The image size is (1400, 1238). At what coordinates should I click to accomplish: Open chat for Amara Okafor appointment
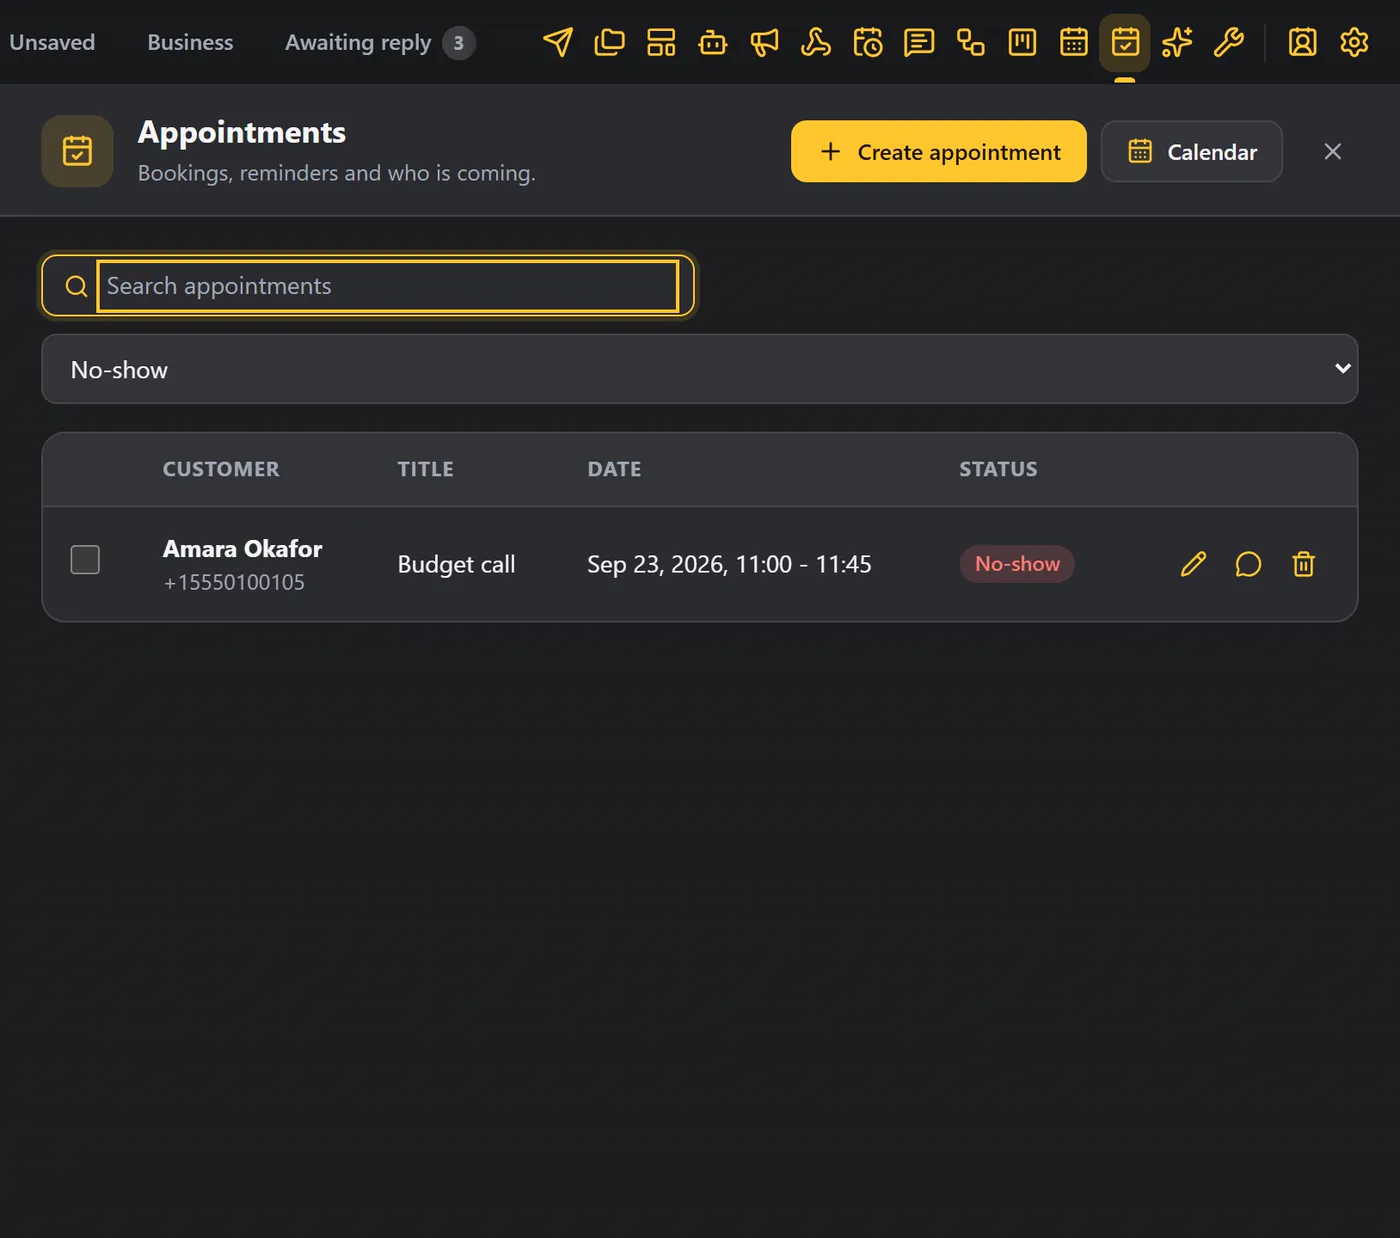[1248, 564]
